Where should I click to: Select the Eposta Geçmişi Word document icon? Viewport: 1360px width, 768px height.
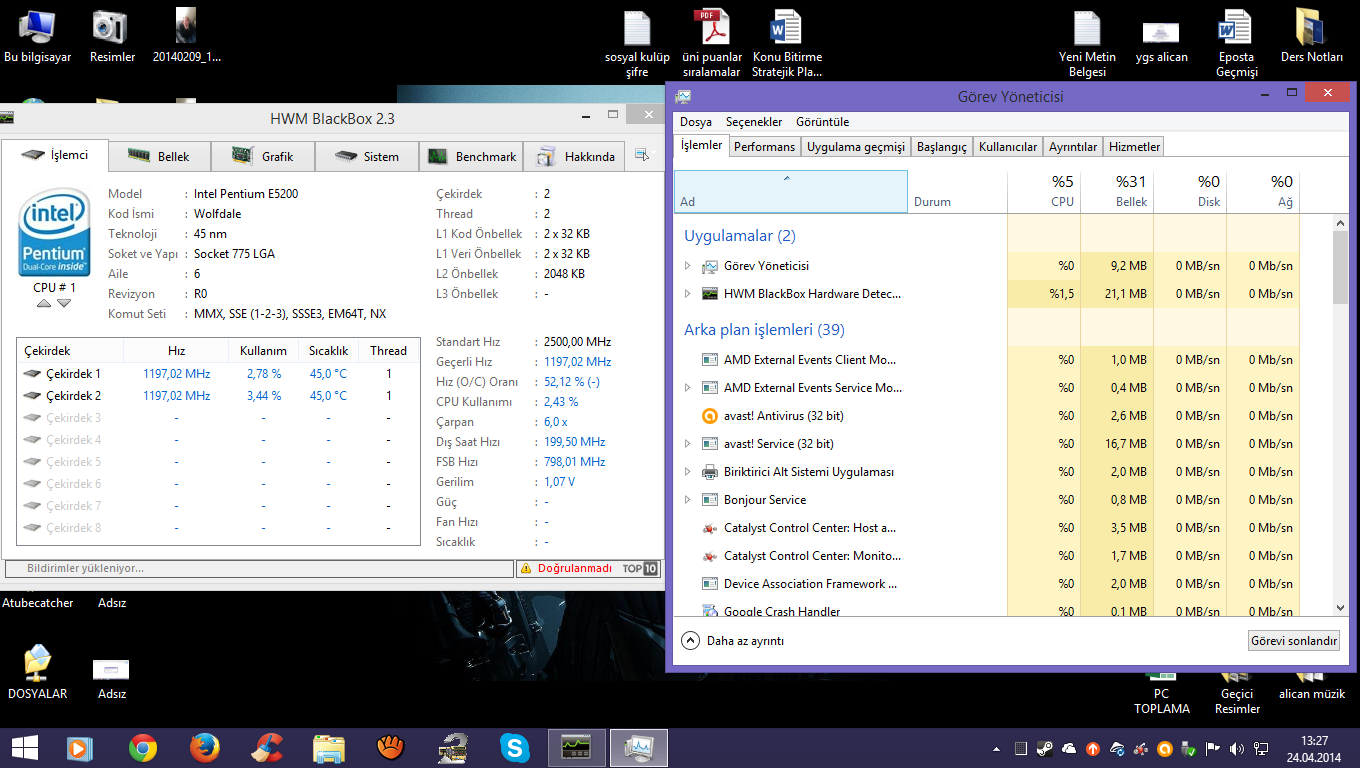click(x=1237, y=44)
